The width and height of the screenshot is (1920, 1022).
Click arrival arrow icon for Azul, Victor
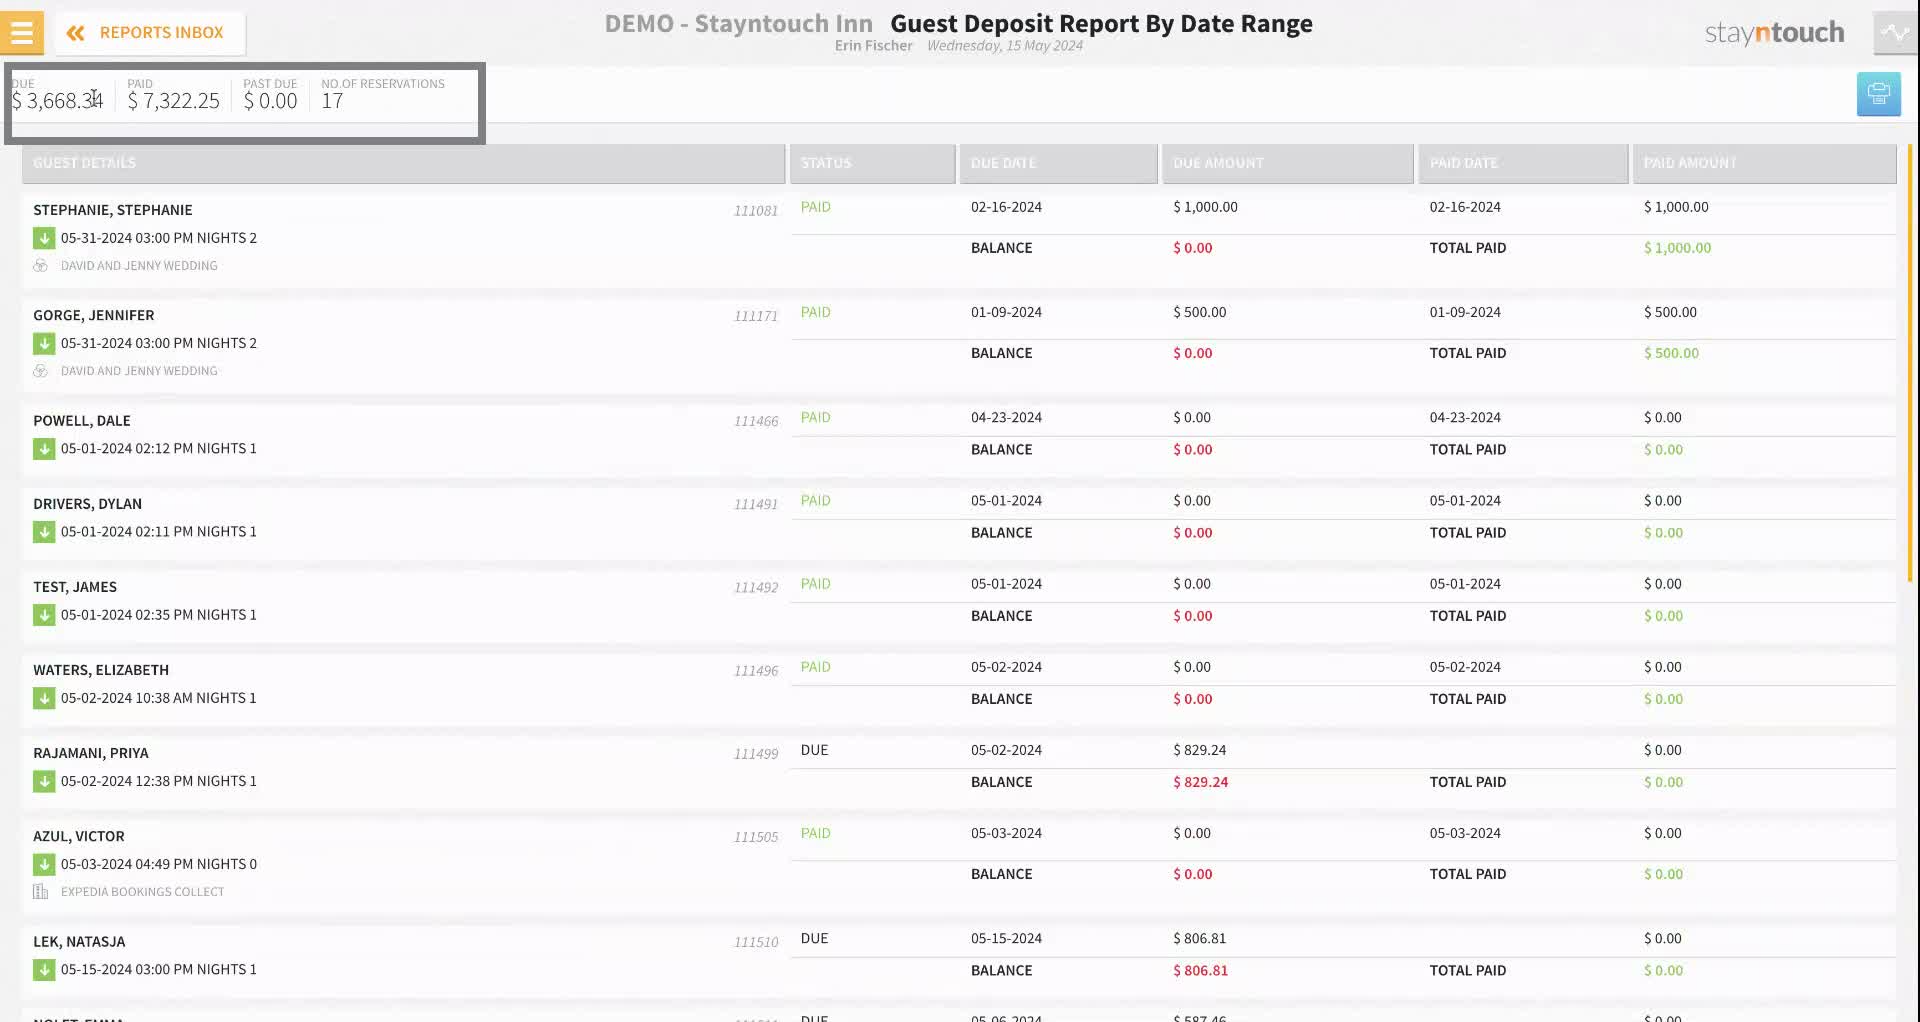(44, 864)
